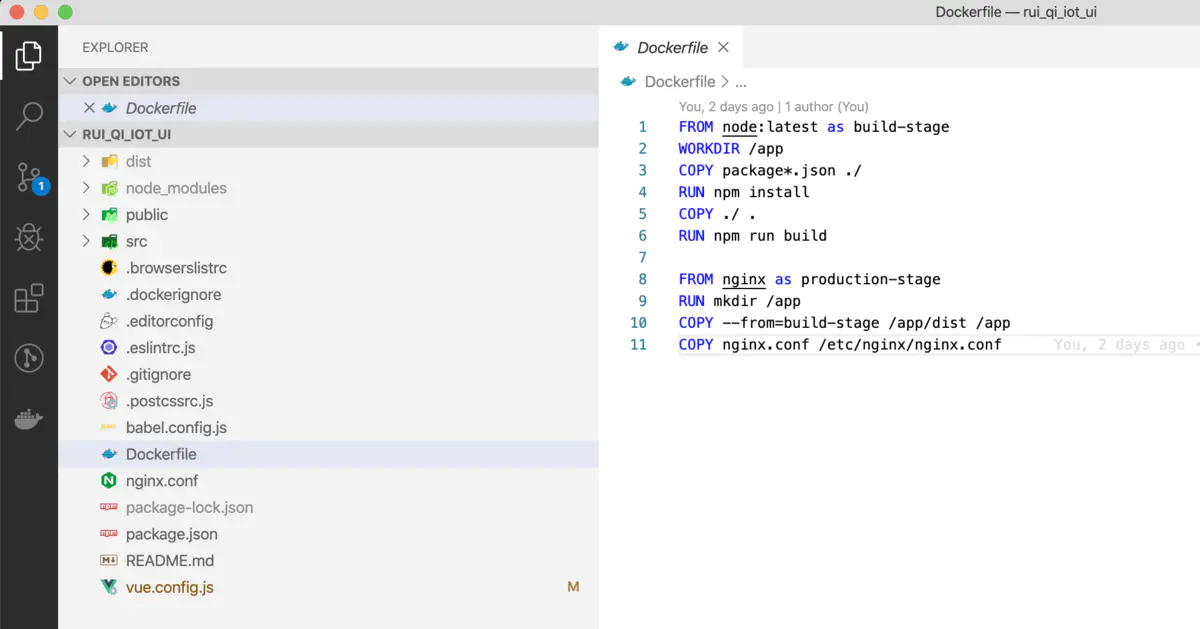
Task: Open the Debug view icon
Action: [x=29, y=238]
